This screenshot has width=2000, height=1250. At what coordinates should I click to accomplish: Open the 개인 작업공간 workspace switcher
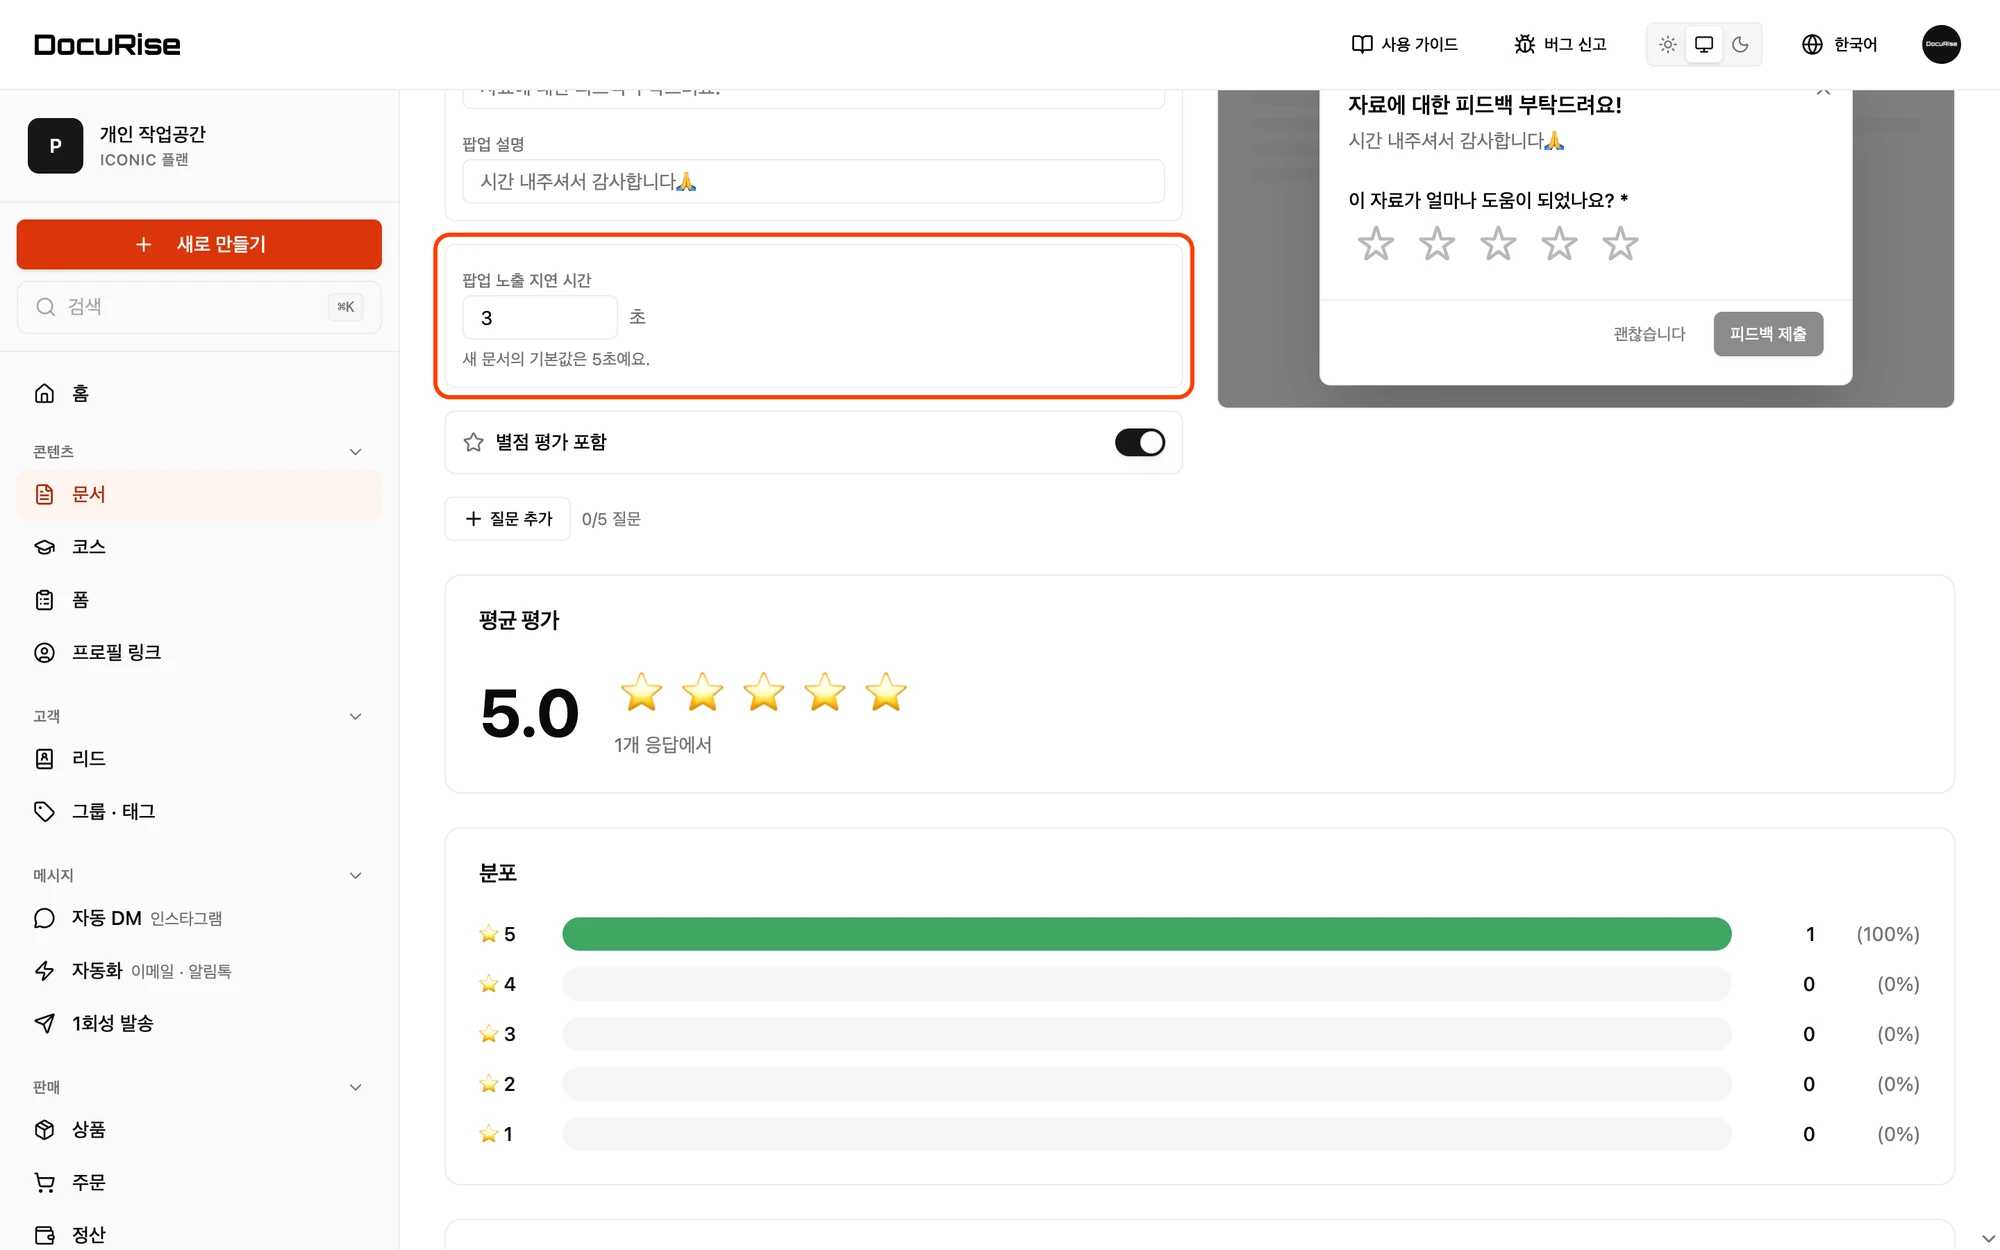coord(199,146)
